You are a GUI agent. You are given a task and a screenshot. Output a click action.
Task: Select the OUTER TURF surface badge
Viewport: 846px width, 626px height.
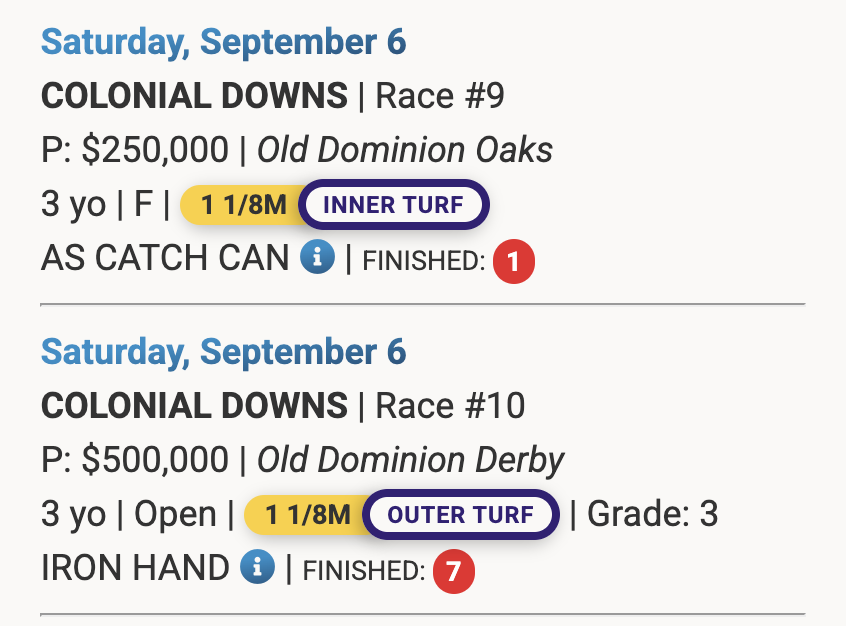point(459,515)
